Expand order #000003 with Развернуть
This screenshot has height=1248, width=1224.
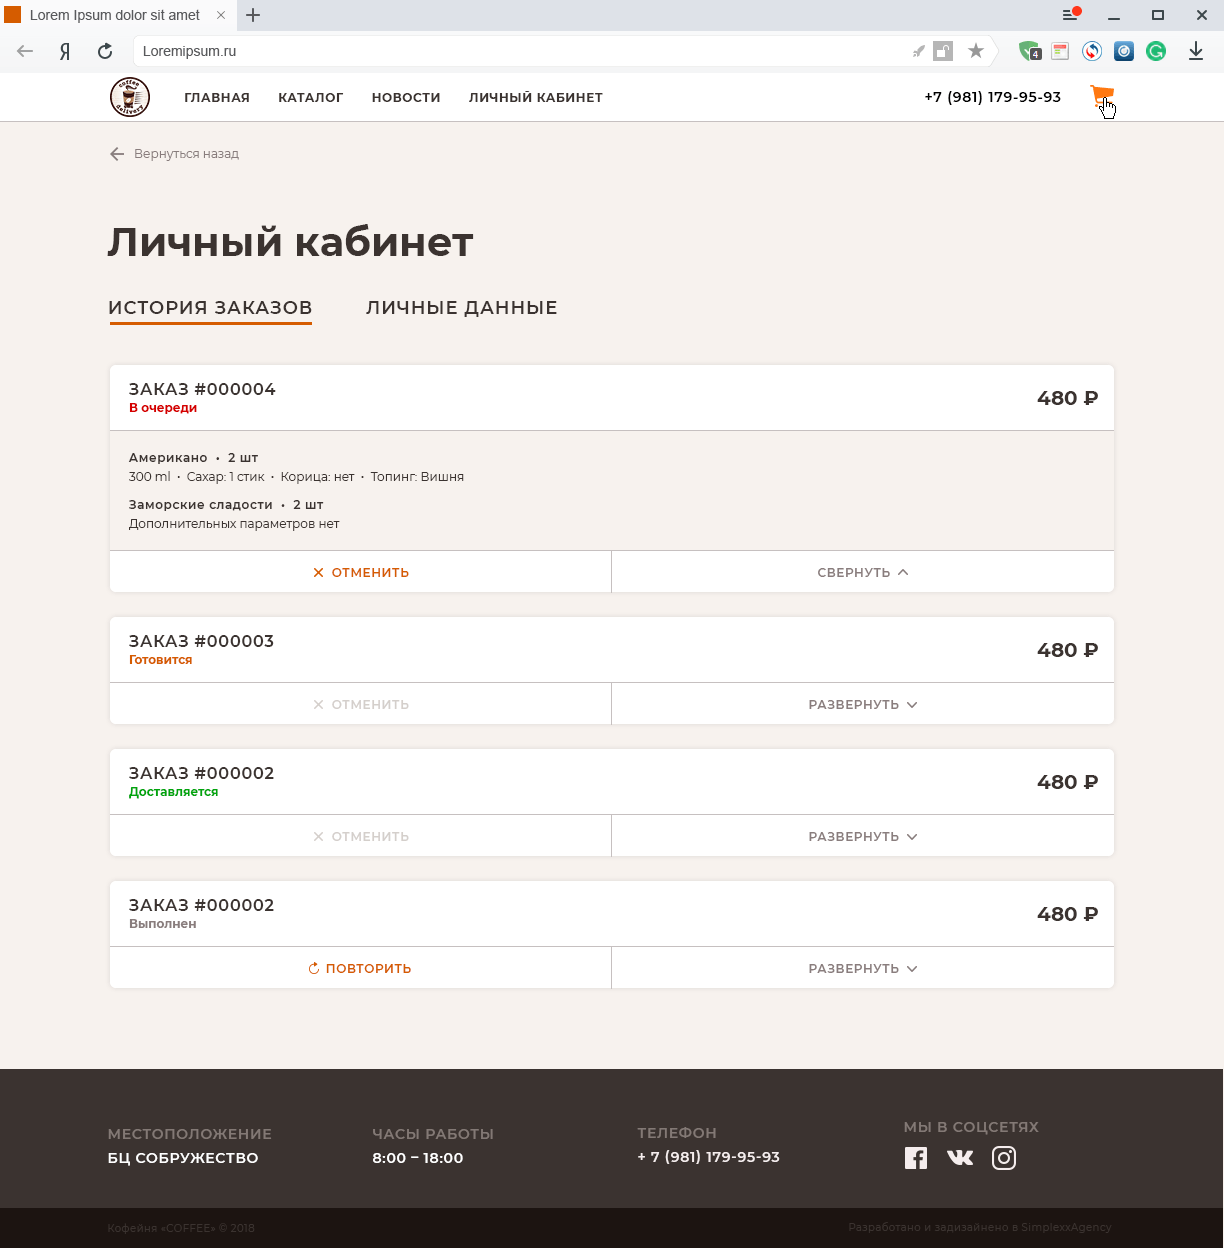[x=863, y=704]
